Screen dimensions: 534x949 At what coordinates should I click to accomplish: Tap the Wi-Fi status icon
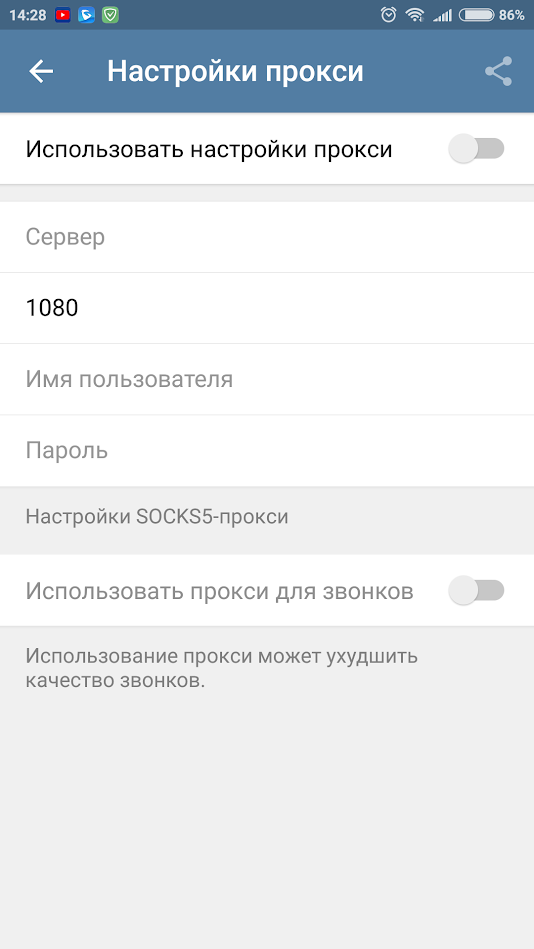415,15
